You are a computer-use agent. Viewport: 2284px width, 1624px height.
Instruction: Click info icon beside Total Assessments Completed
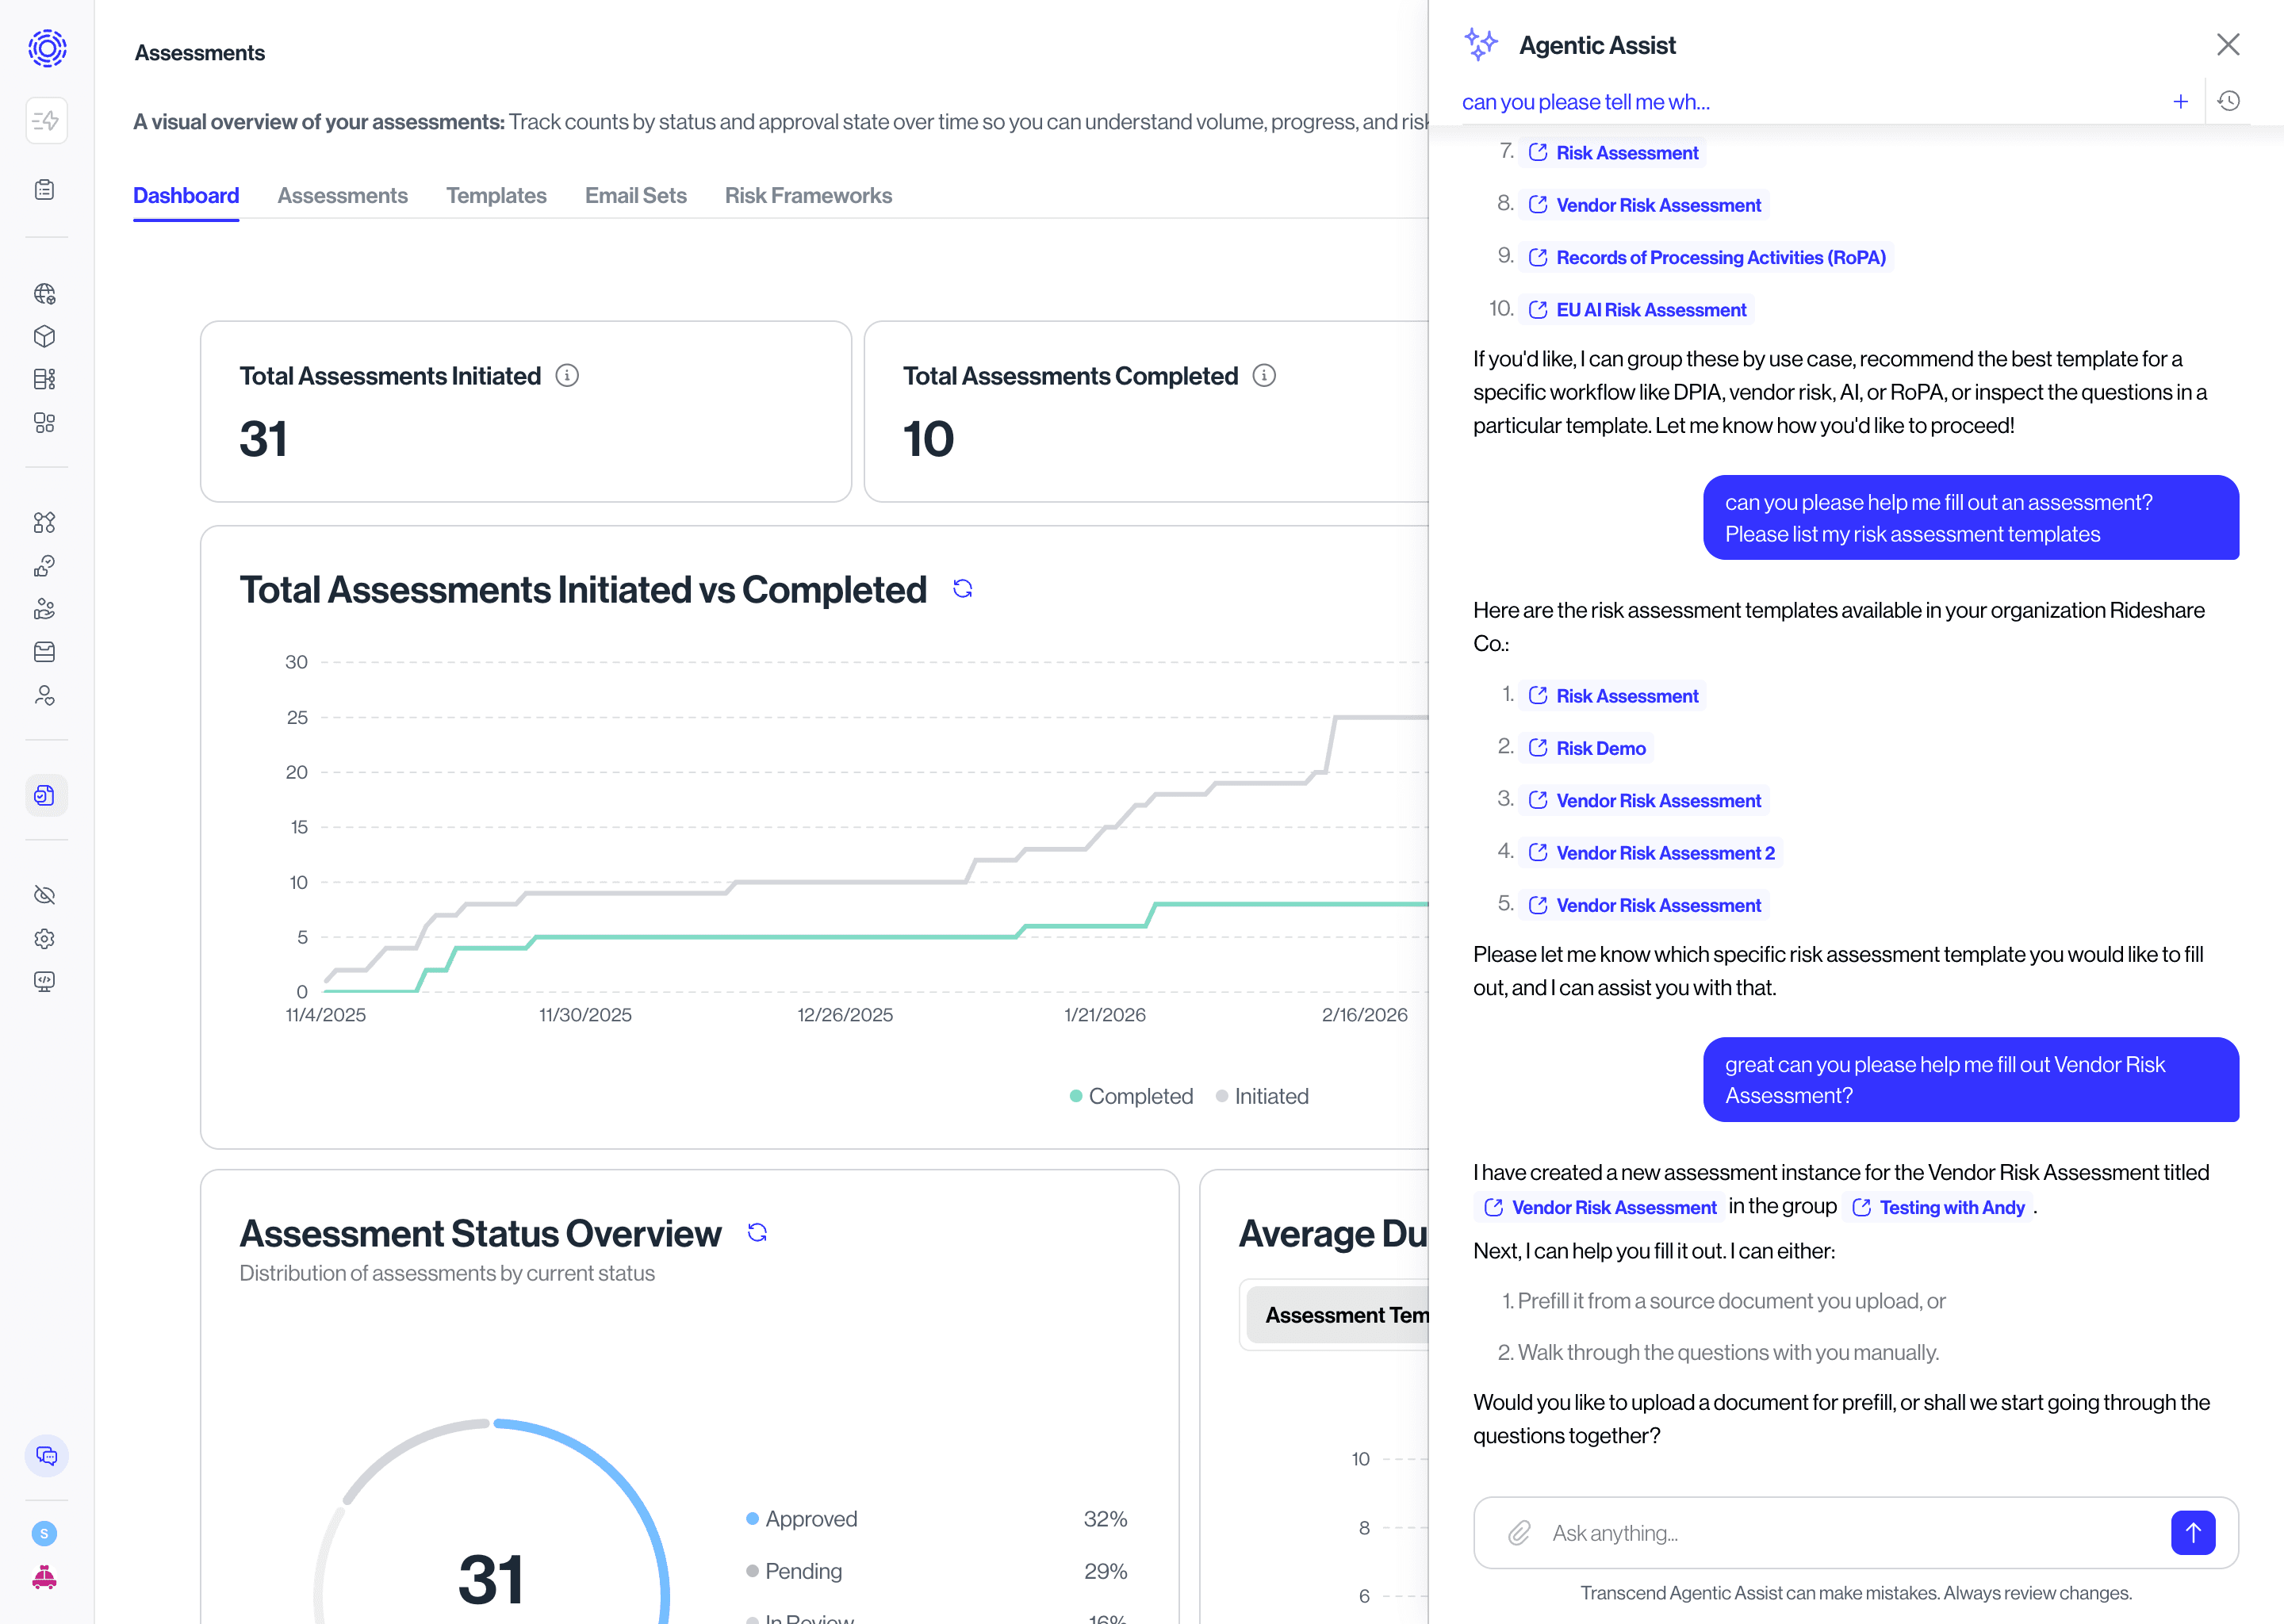pyautogui.click(x=1264, y=375)
